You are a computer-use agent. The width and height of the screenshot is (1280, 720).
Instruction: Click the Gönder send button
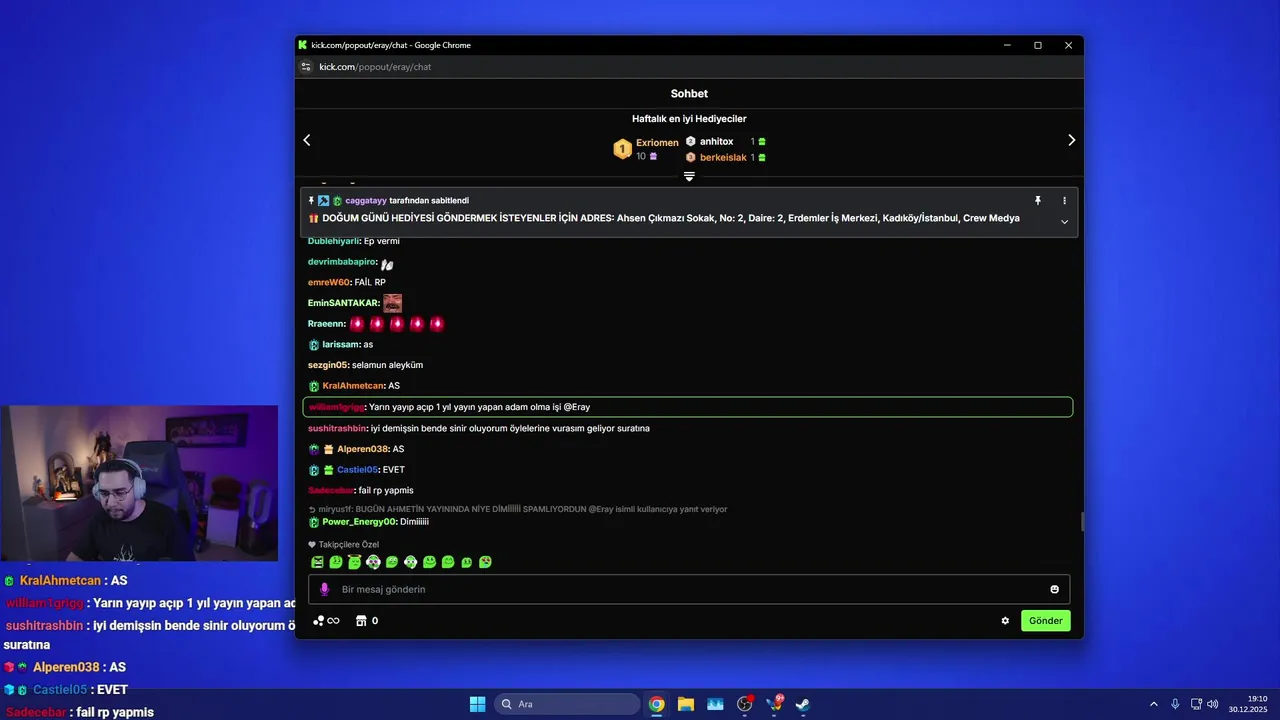coord(1045,621)
